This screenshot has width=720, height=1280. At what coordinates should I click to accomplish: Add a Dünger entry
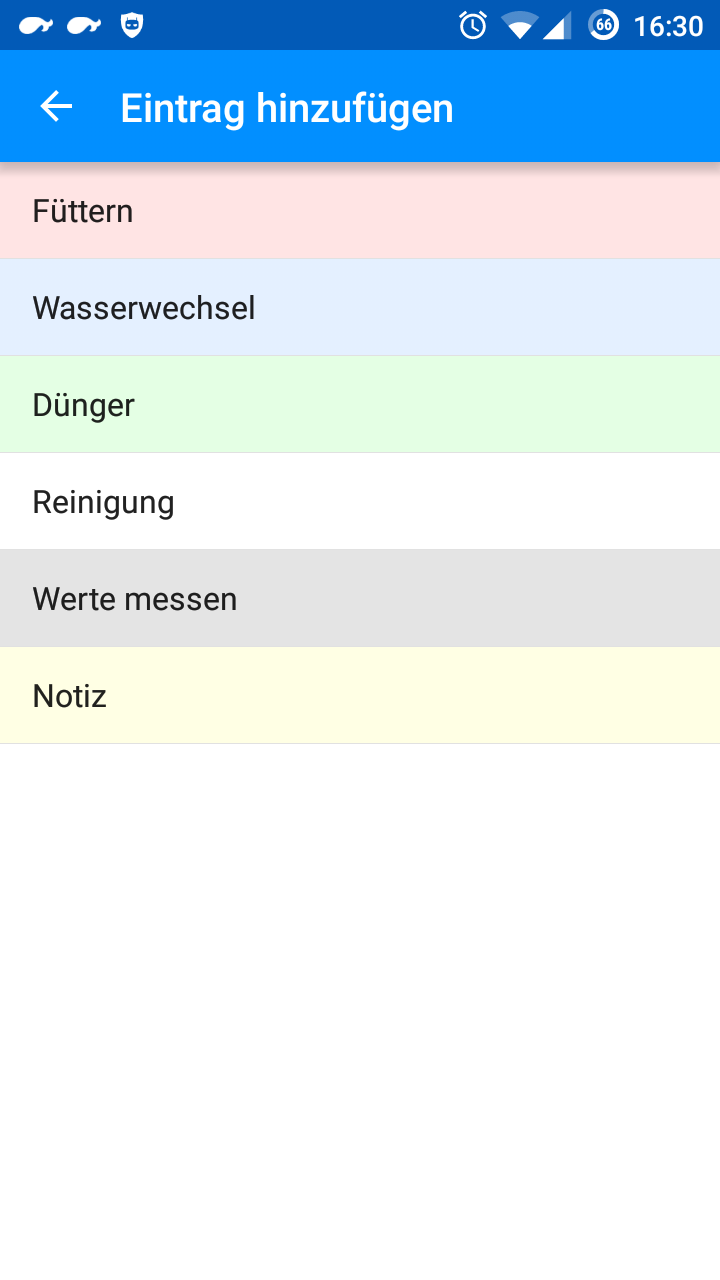360,405
